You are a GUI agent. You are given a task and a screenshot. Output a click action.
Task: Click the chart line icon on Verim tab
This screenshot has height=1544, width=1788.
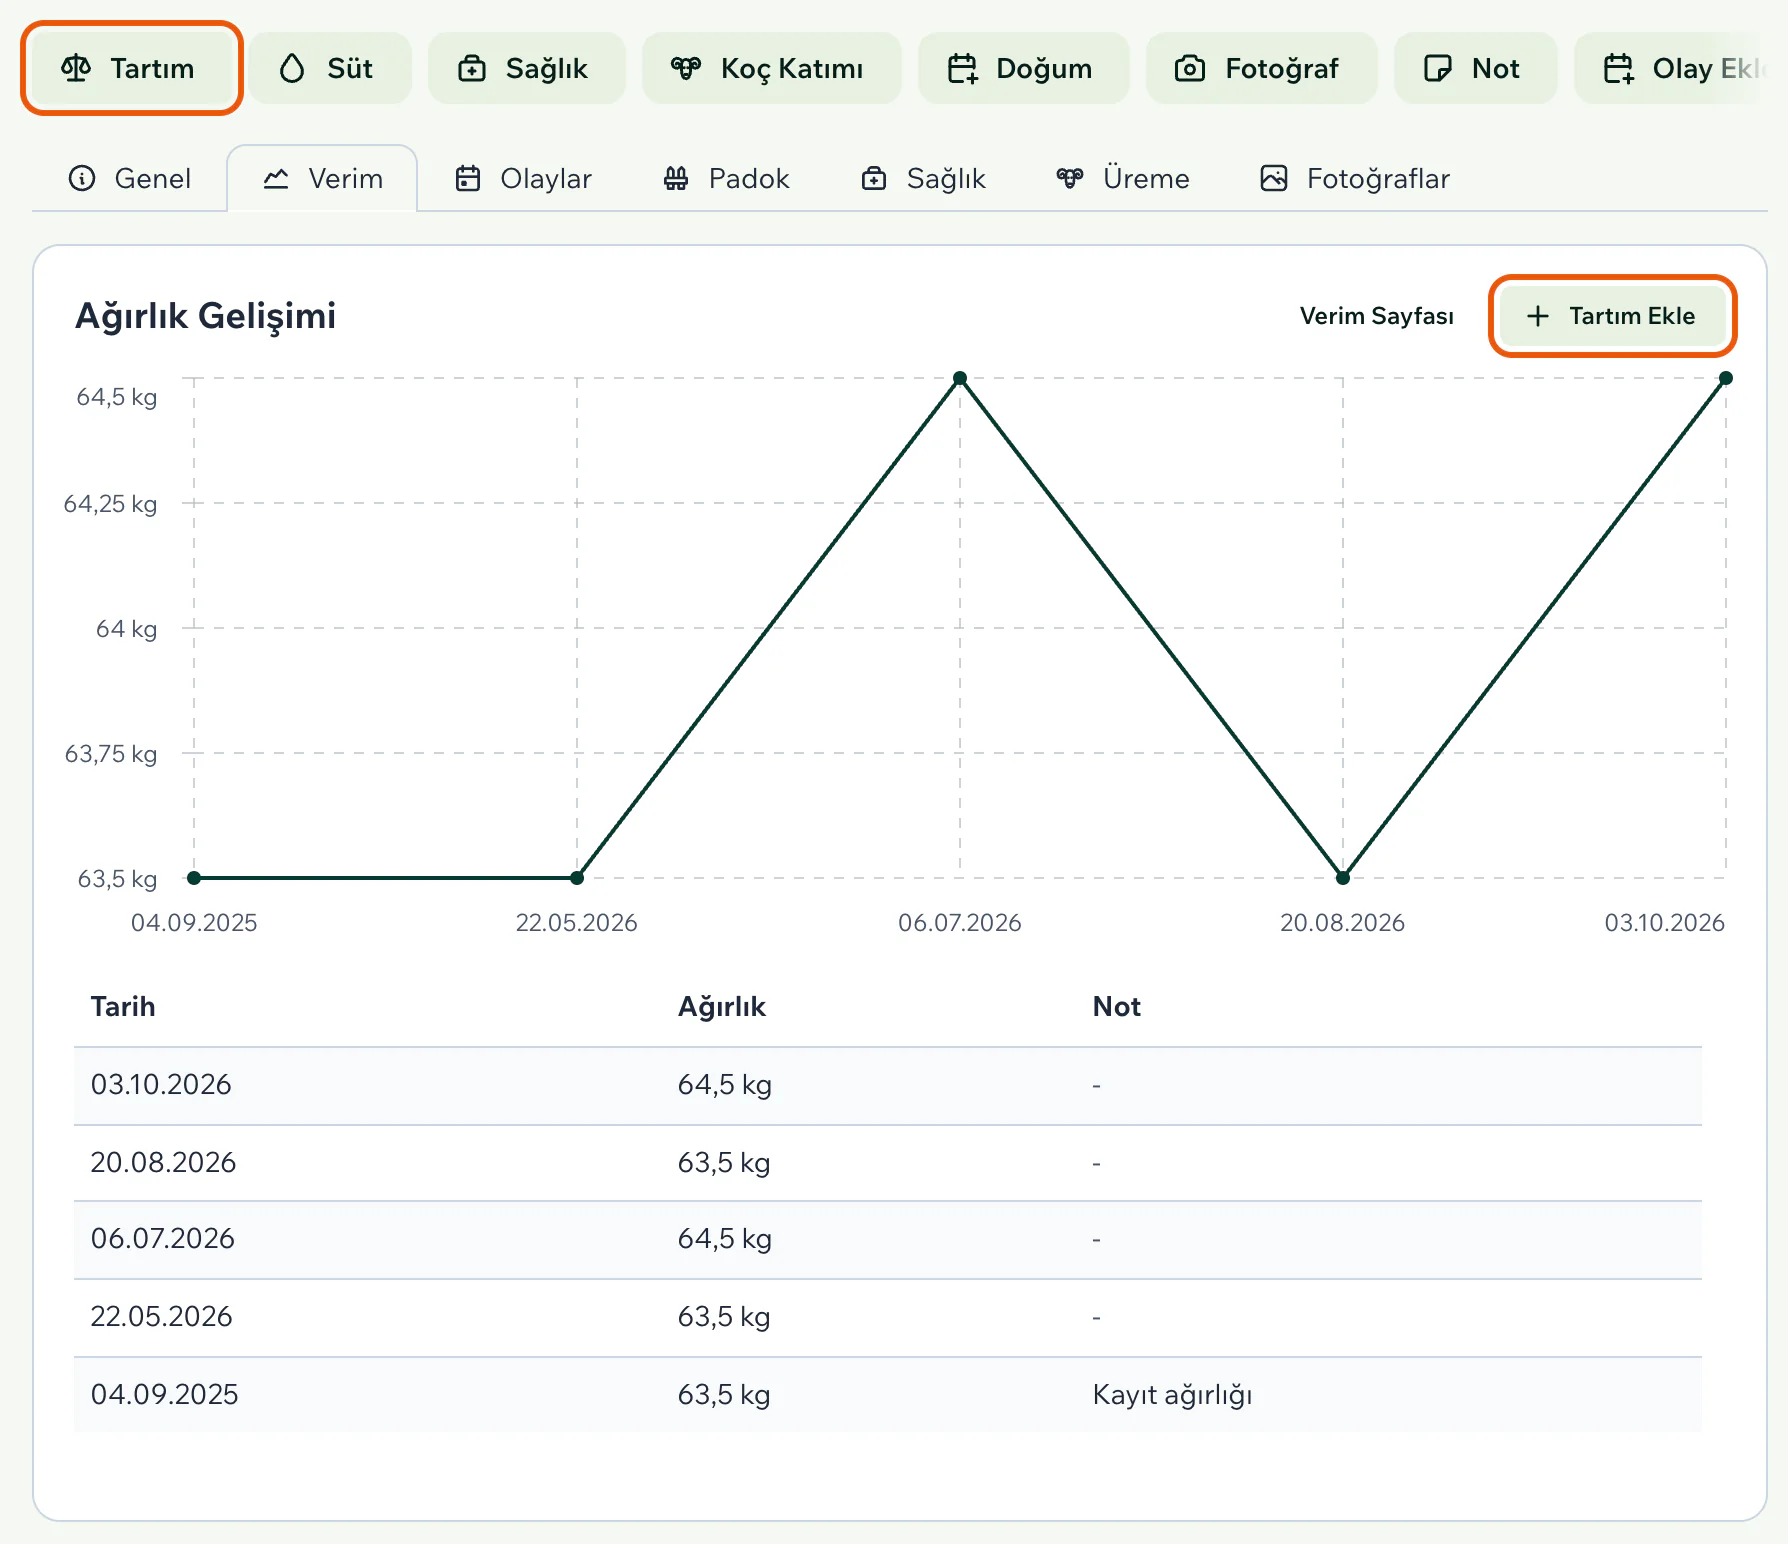coord(276,178)
